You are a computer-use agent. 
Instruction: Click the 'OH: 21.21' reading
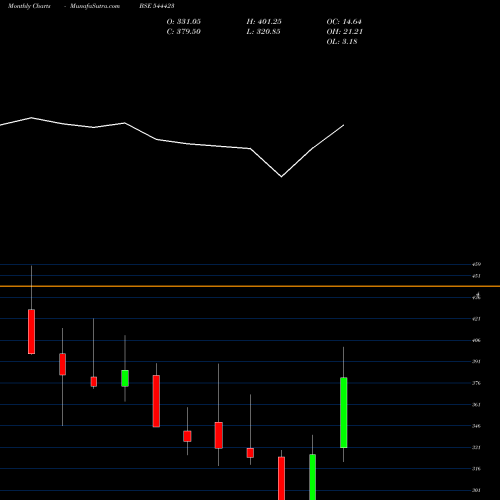[345, 32]
